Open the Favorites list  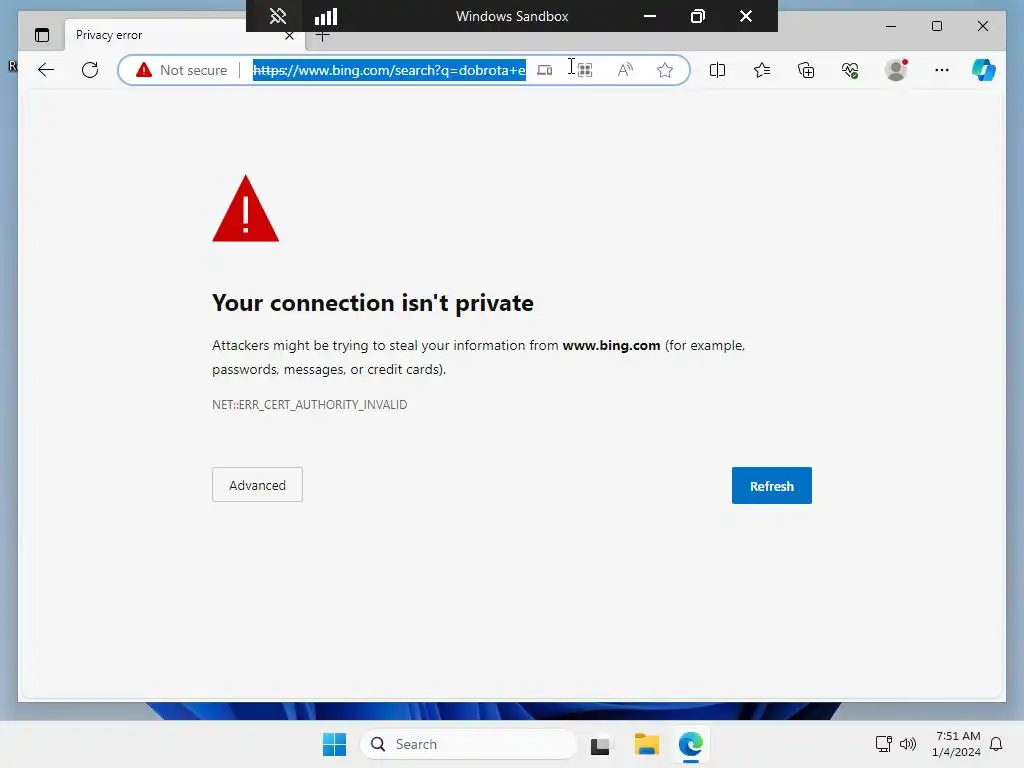pyautogui.click(x=761, y=70)
